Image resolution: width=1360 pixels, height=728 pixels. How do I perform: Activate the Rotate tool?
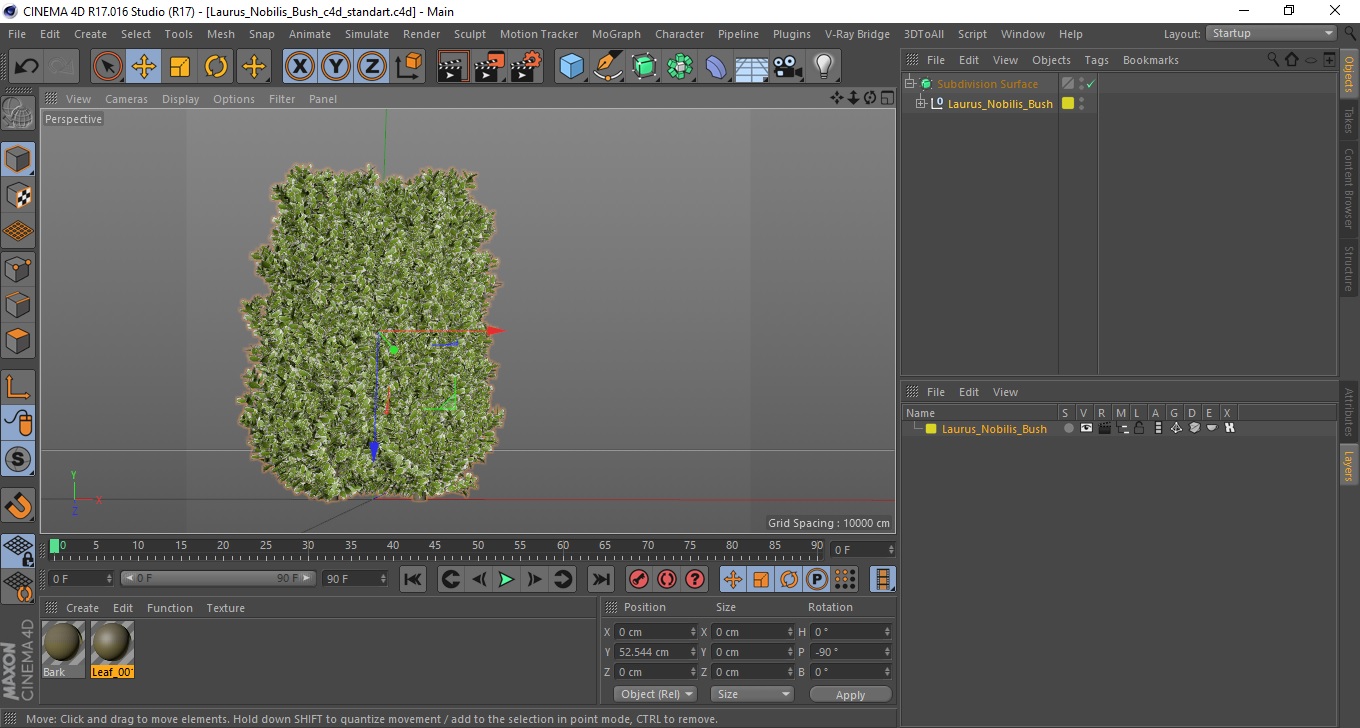[216, 67]
